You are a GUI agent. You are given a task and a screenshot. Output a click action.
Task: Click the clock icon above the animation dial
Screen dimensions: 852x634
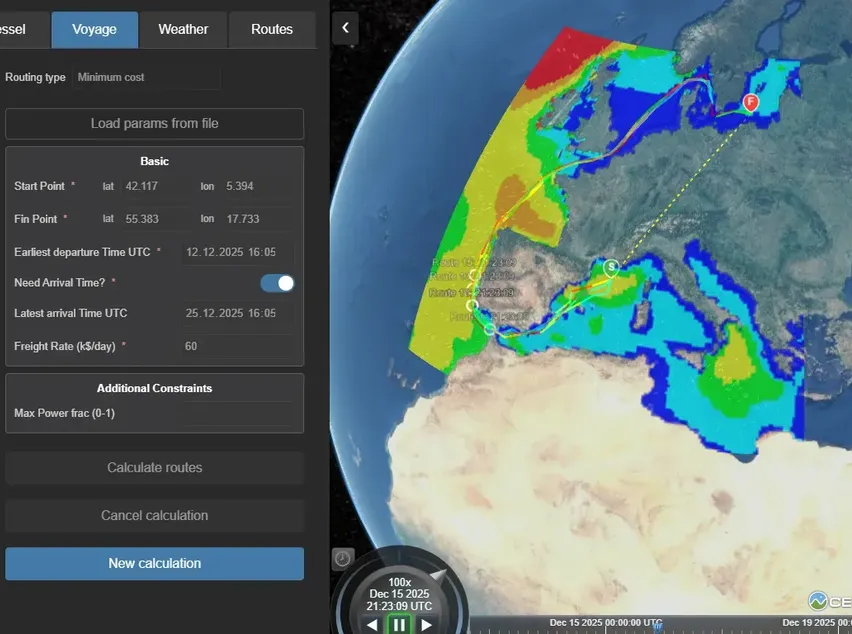pyautogui.click(x=343, y=559)
